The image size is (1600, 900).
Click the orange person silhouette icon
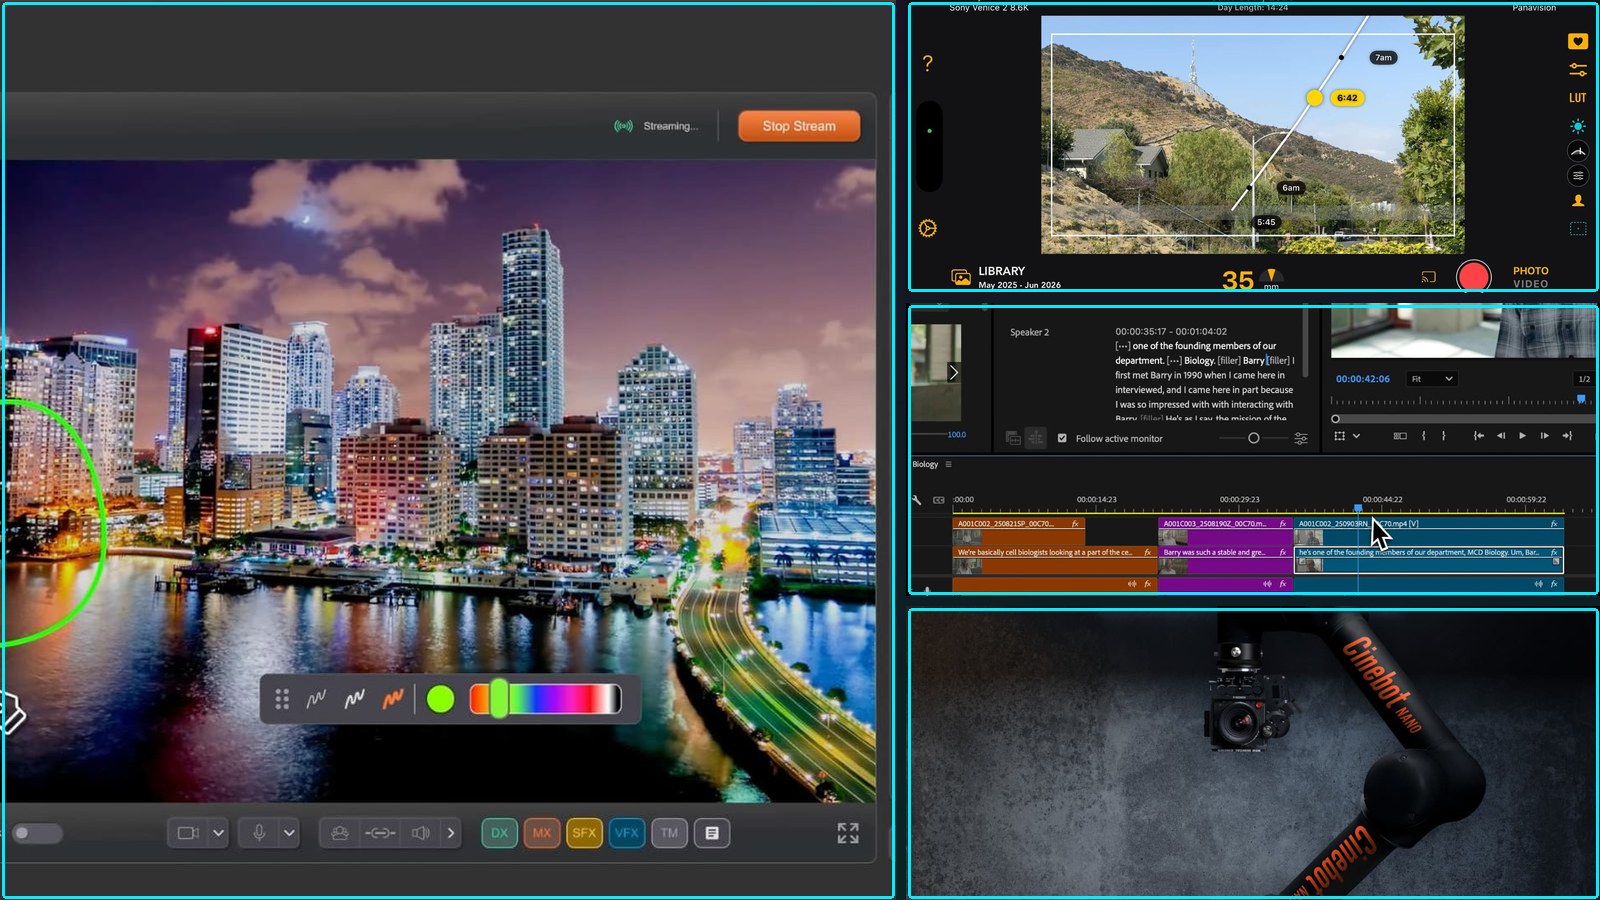(1578, 201)
